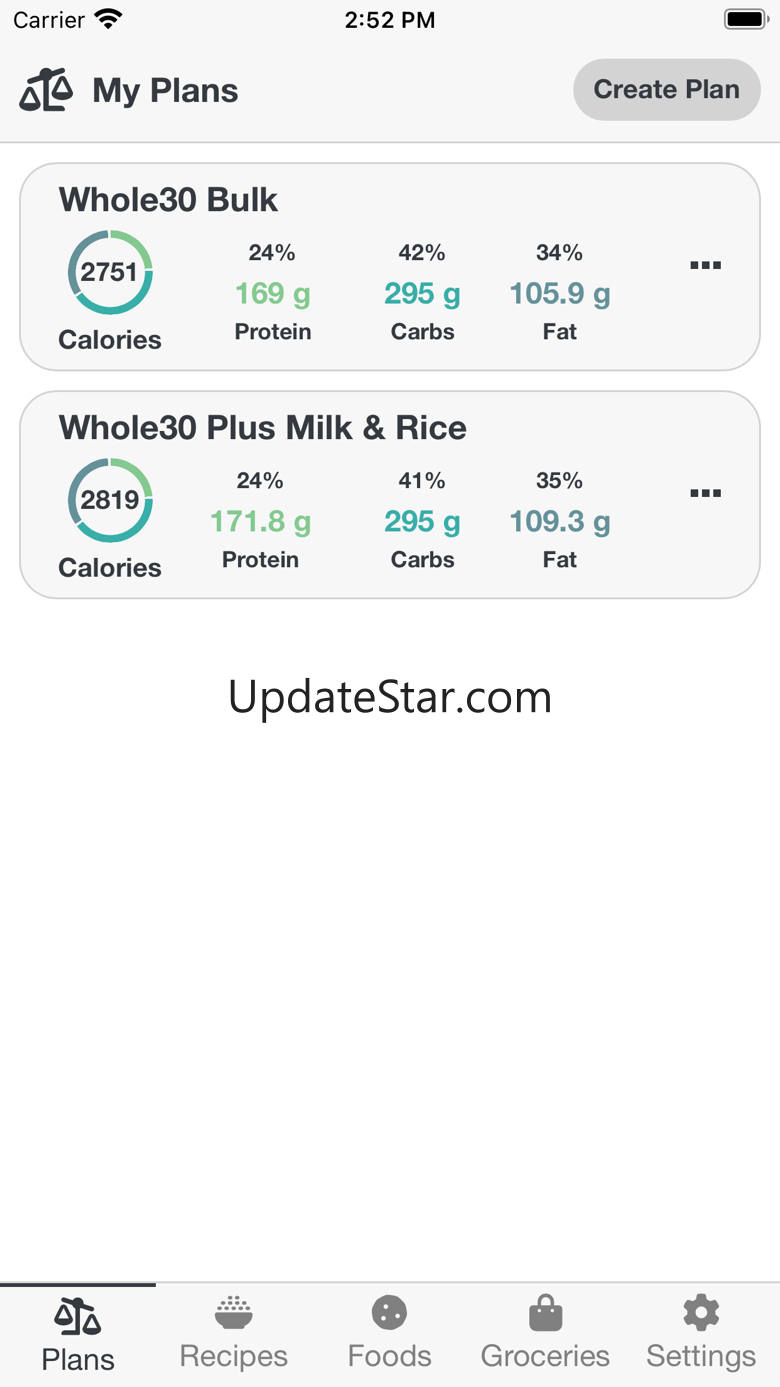780x1387 pixels.
Task: Open the Groceries bag icon tab
Action: (545, 1313)
